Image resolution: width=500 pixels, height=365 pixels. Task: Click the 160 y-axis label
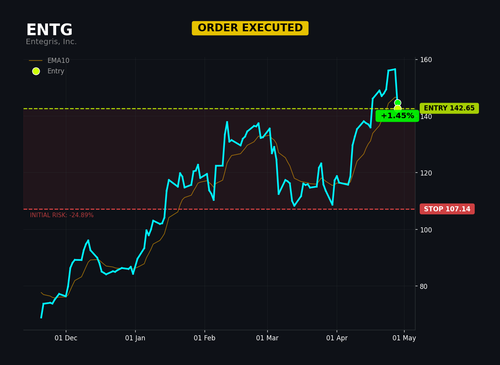point(426,60)
